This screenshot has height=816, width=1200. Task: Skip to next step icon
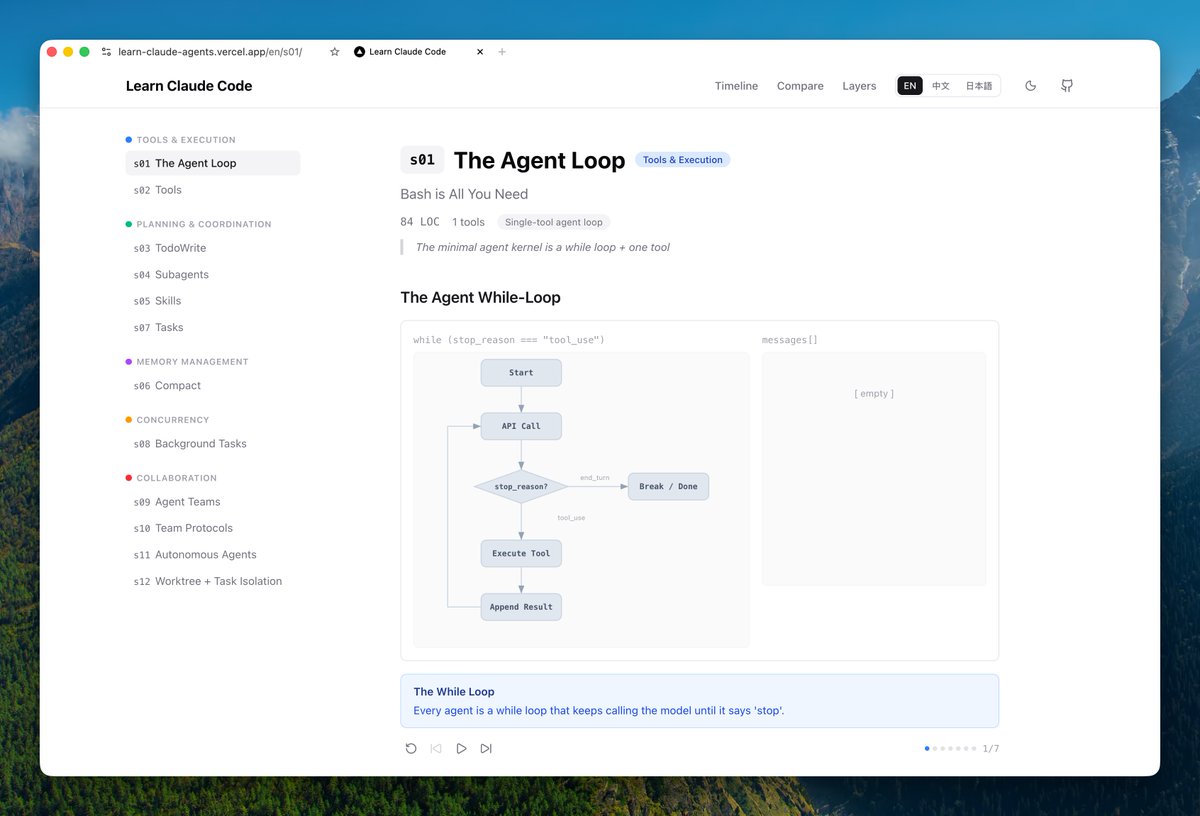(486, 748)
